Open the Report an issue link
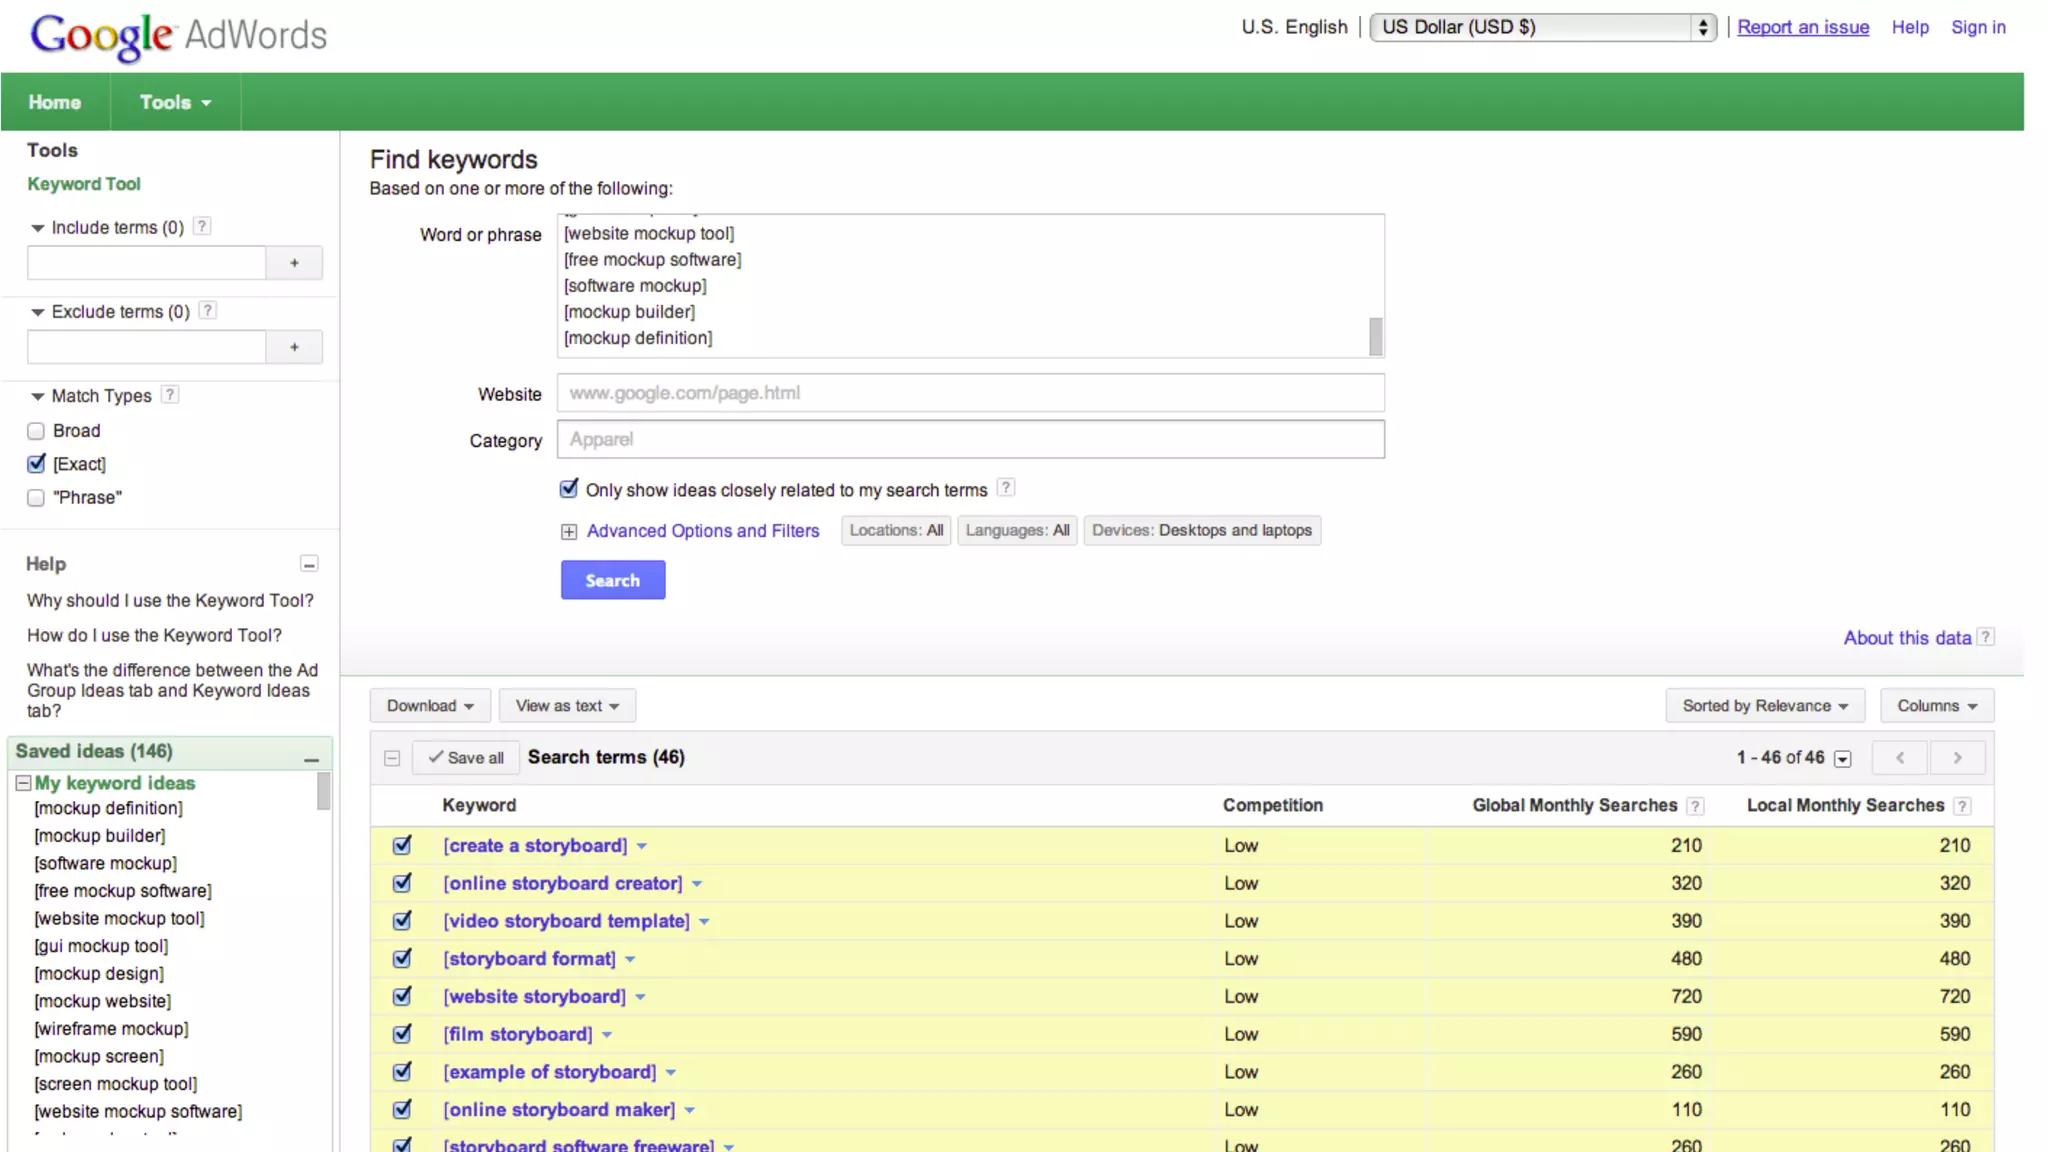This screenshot has width=2048, height=1152. [1803, 27]
